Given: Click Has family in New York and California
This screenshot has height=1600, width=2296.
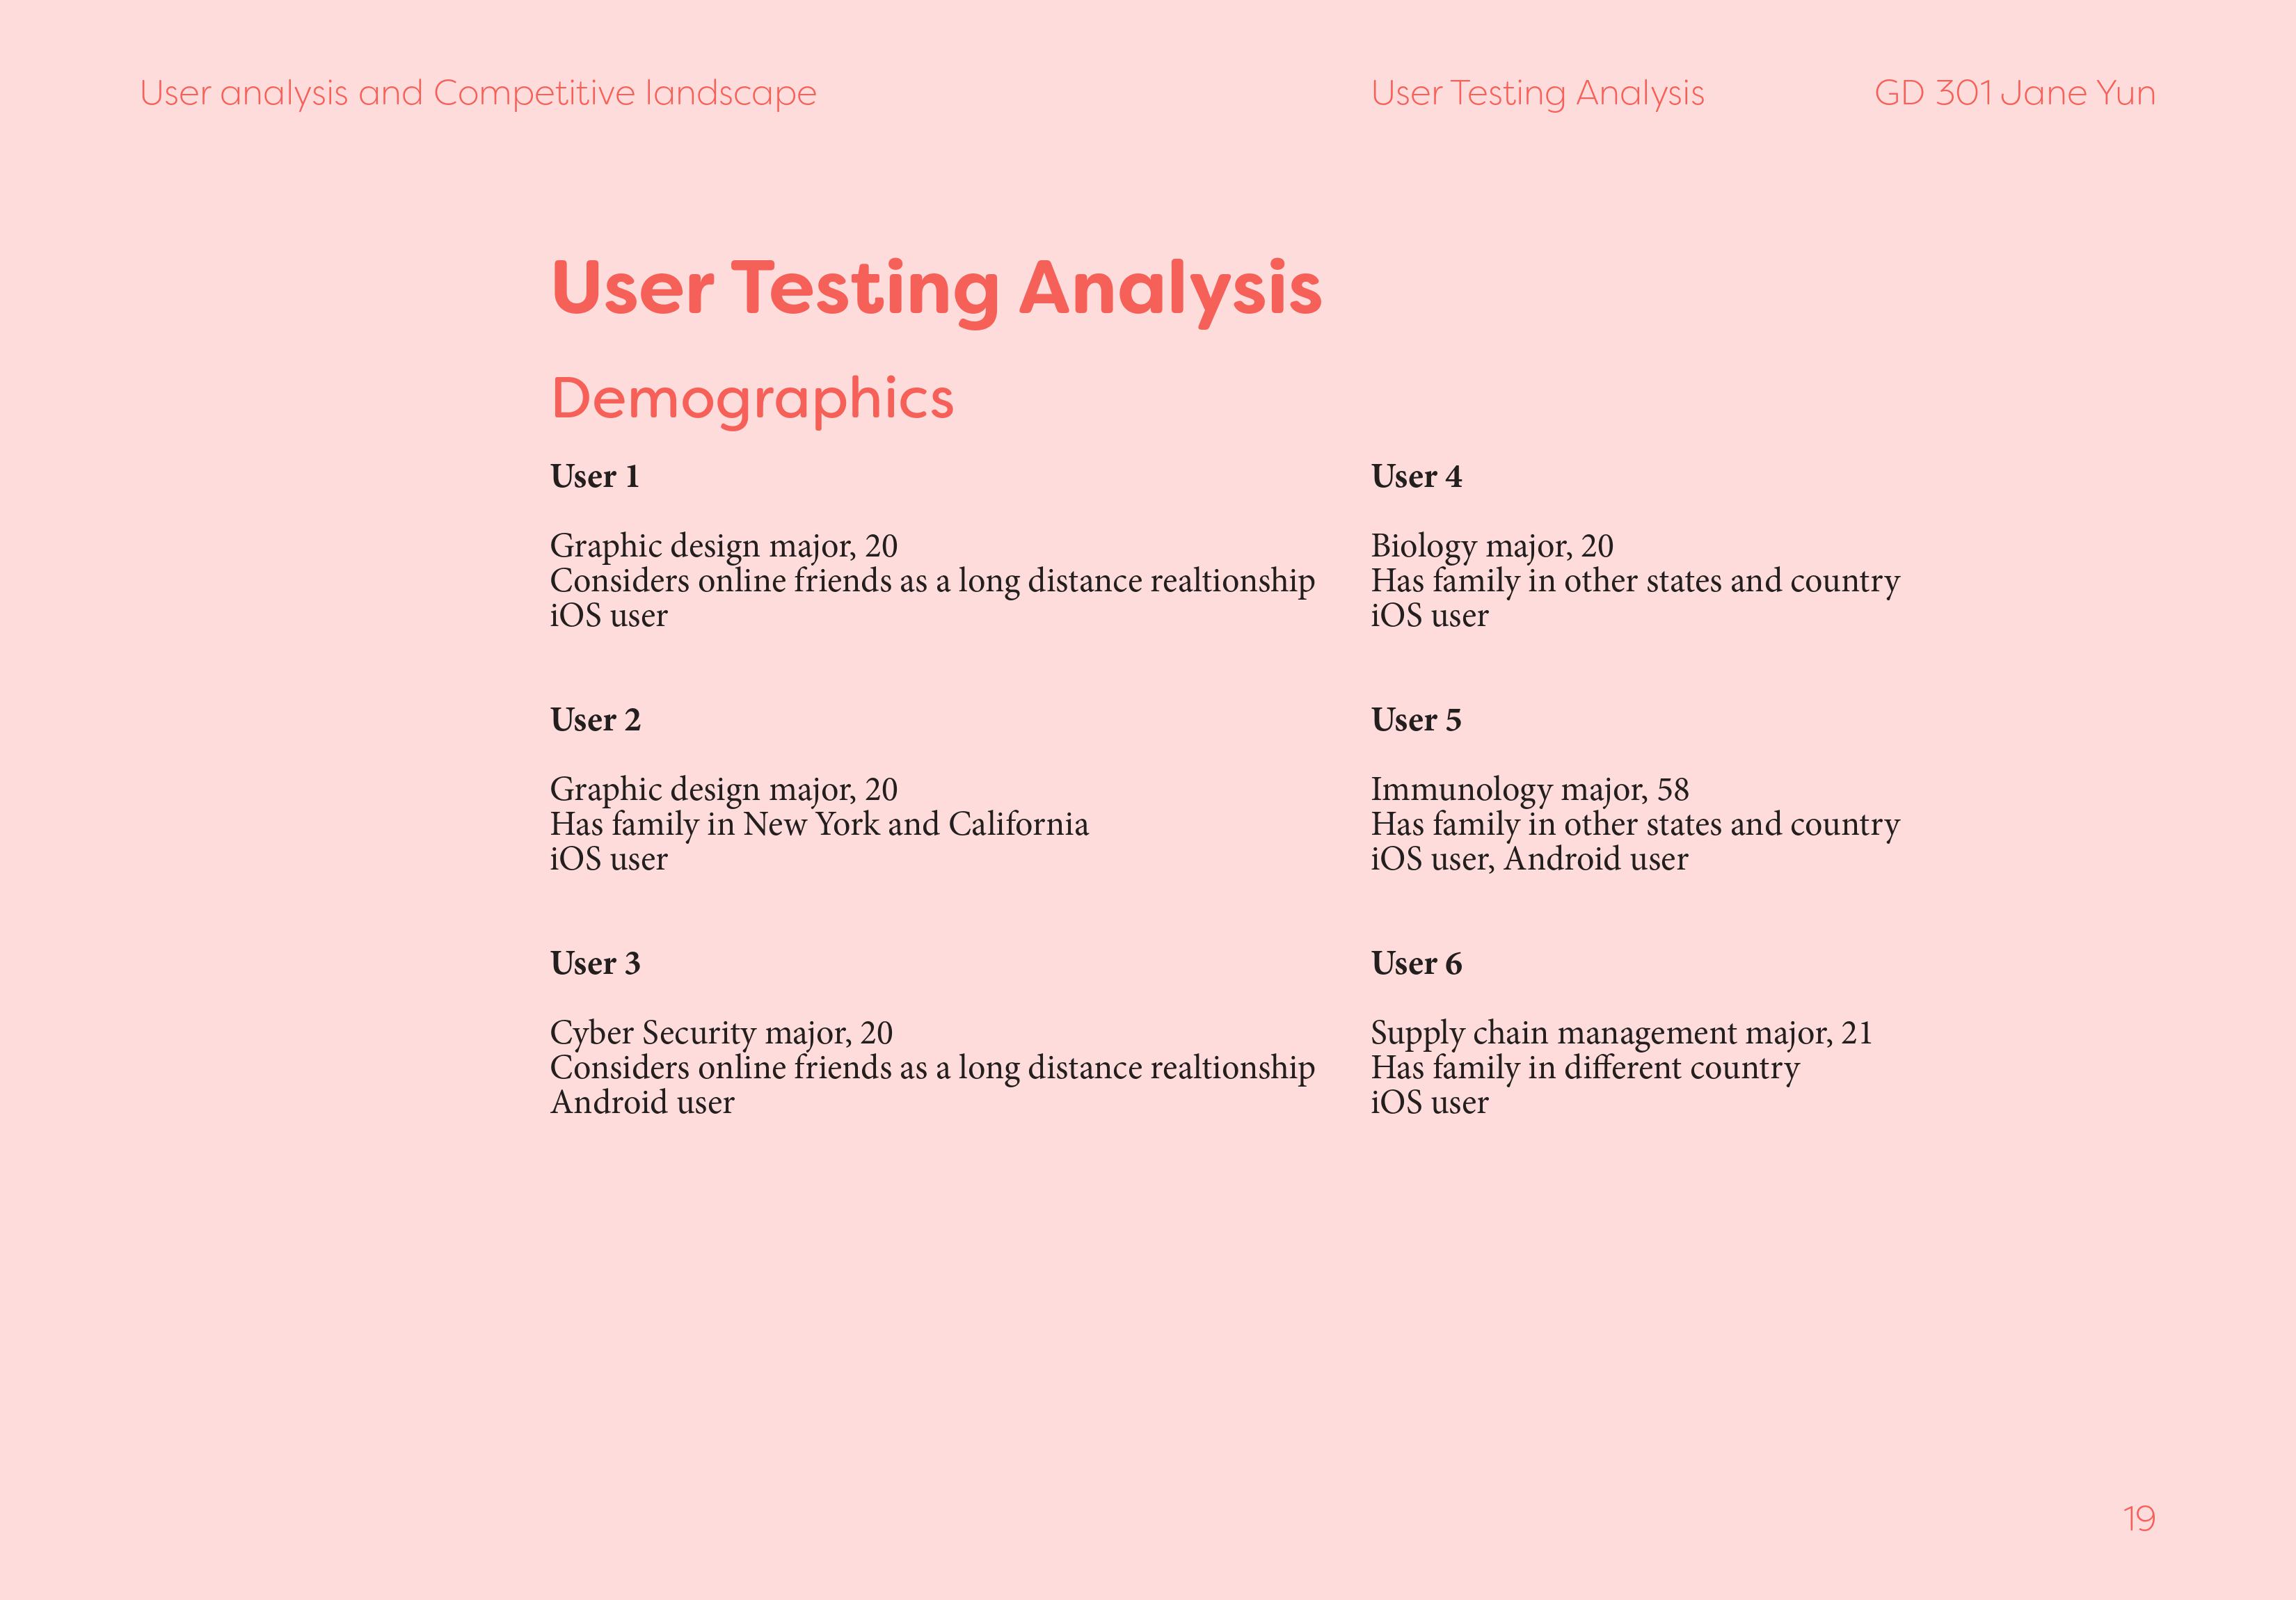Looking at the screenshot, I should (x=819, y=825).
